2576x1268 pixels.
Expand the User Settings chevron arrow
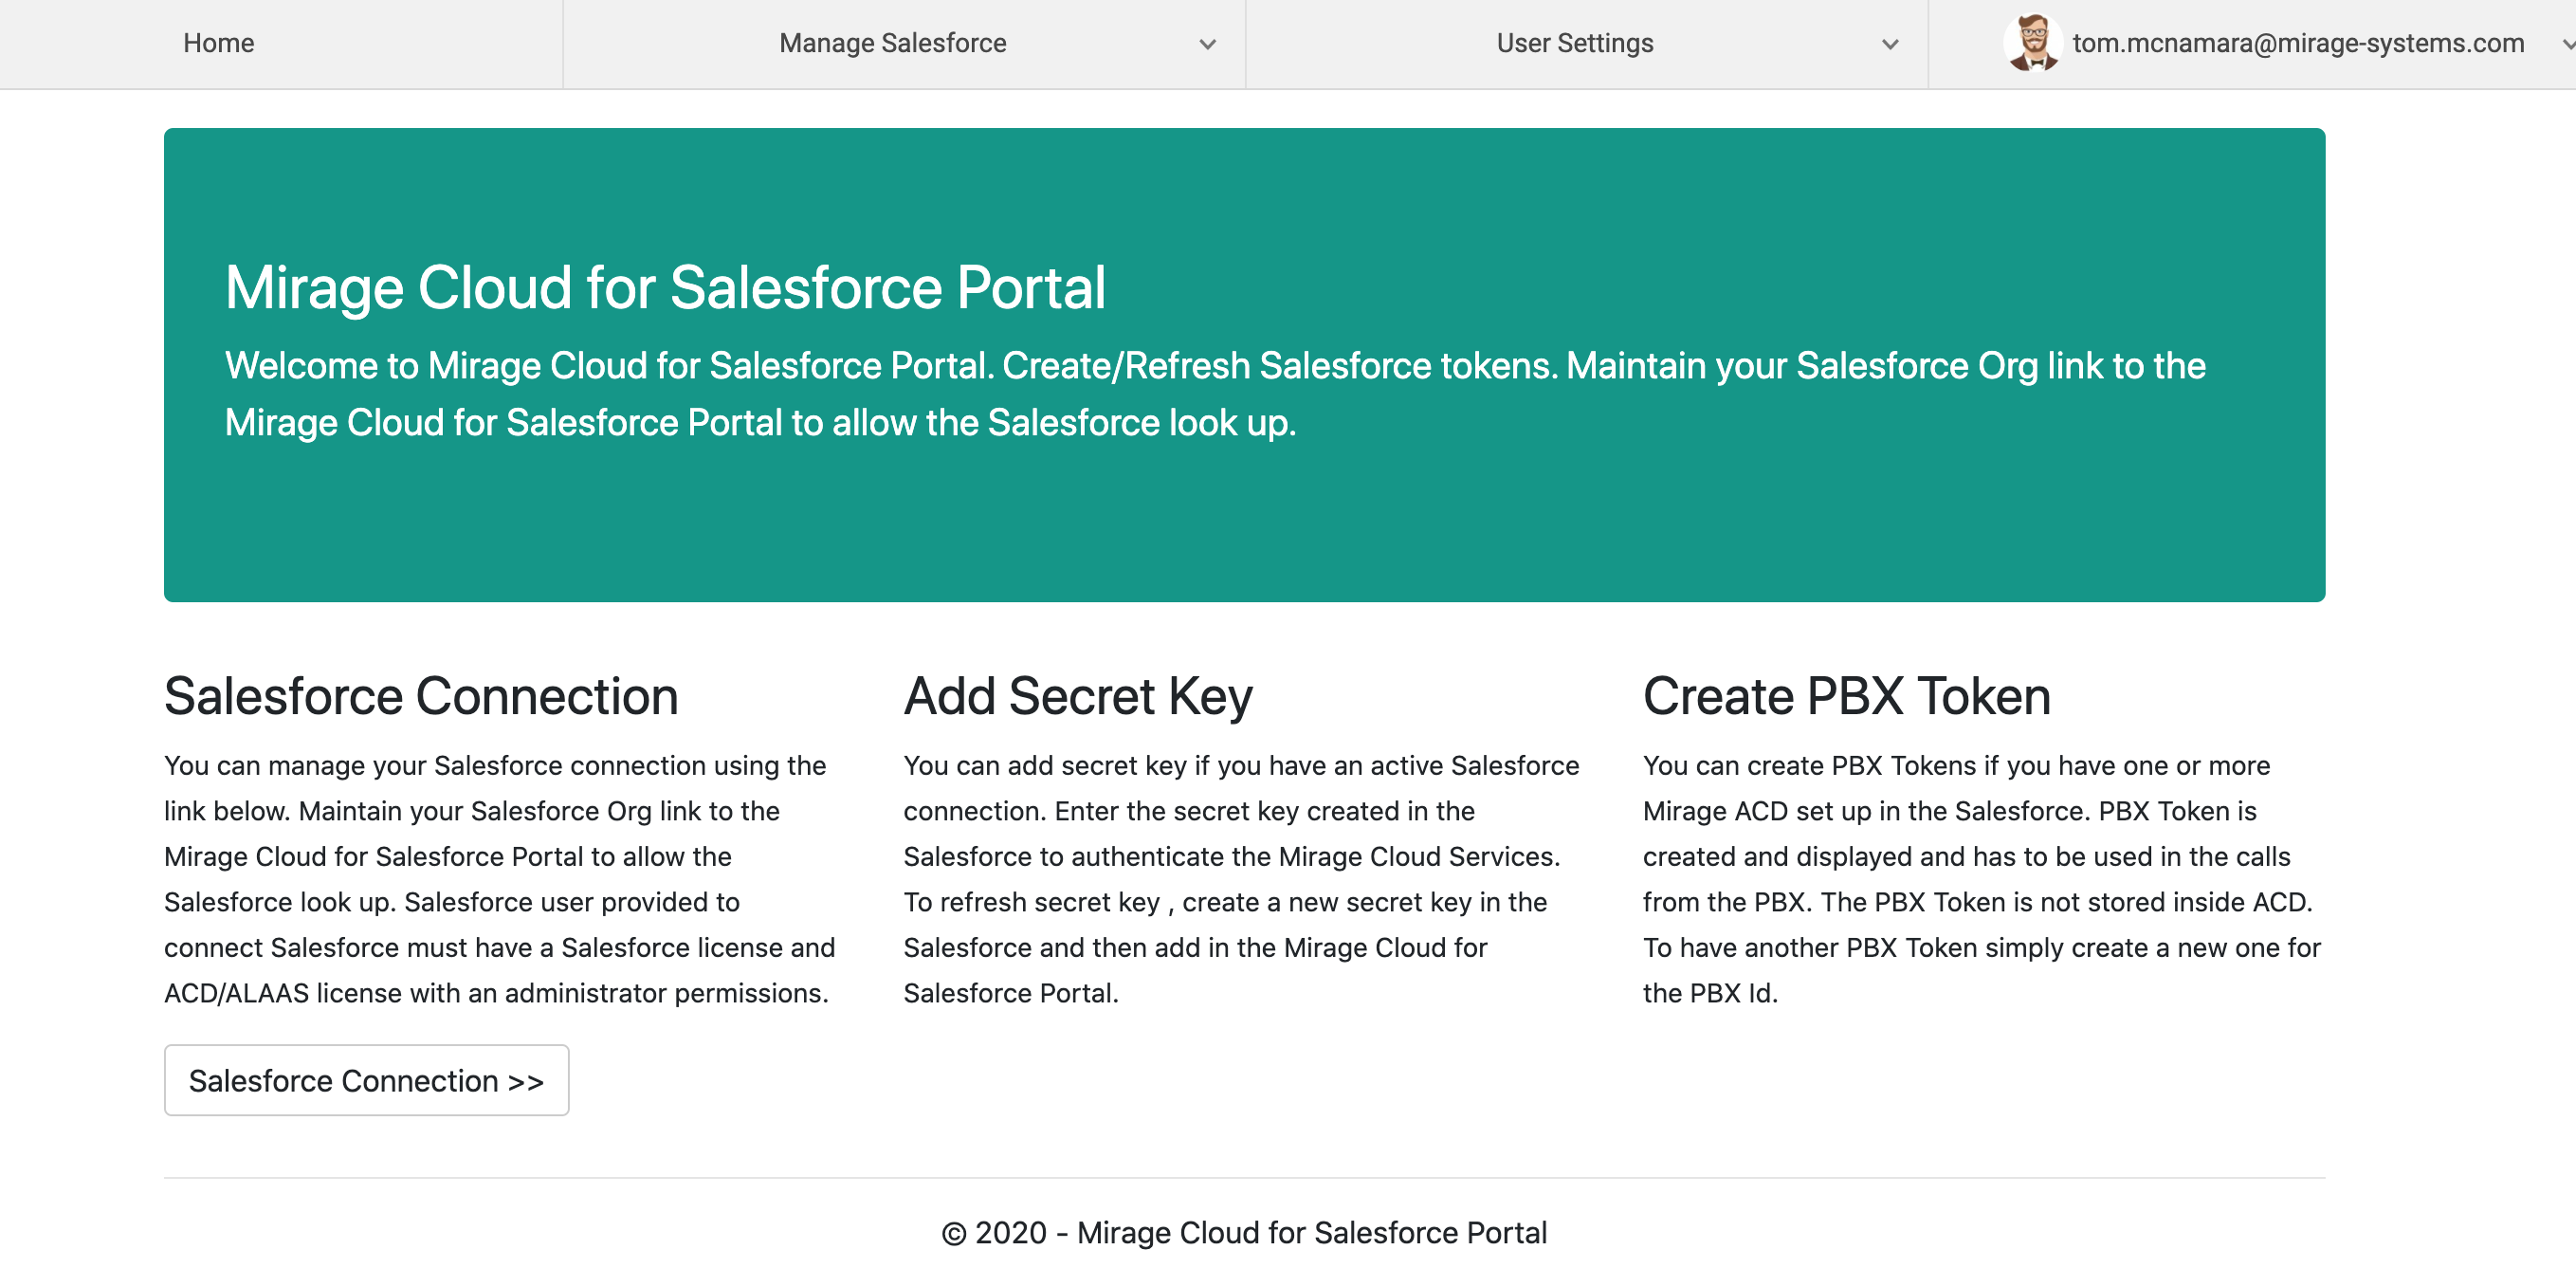point(1889,44)
